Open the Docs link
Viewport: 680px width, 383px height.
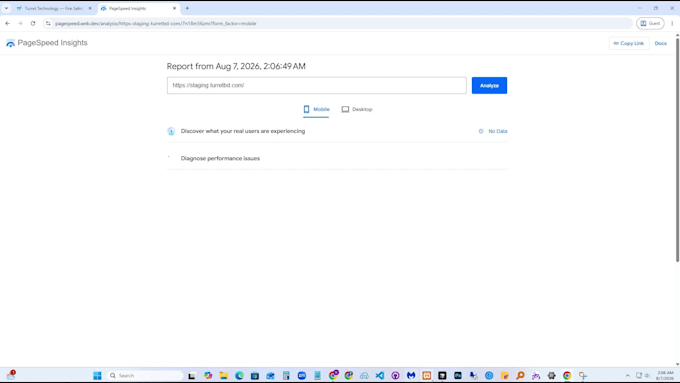tap(660, 43)
